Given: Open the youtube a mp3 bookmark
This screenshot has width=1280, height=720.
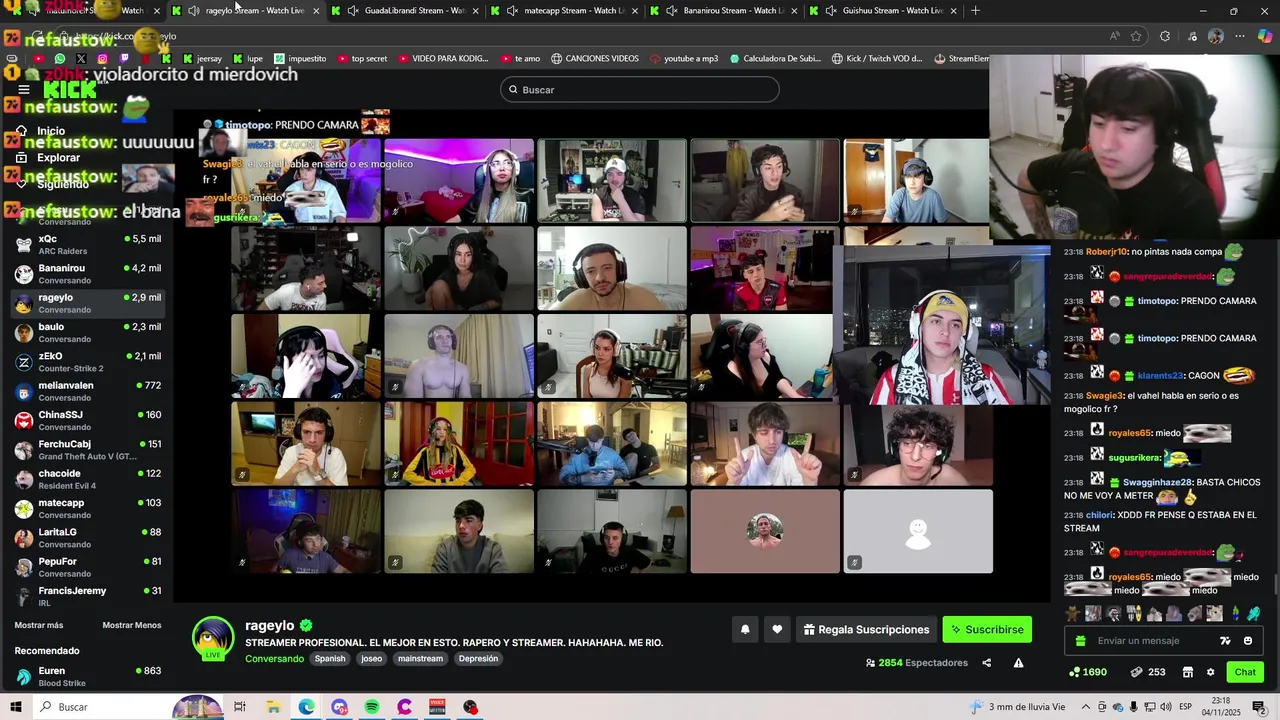Looking at the screenshot, I should tap(684, 59).
